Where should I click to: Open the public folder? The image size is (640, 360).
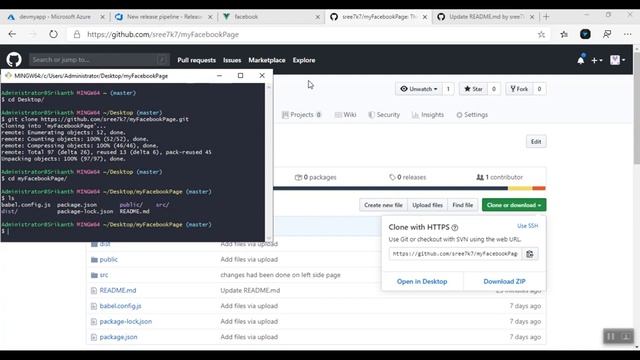pos(109,259)
